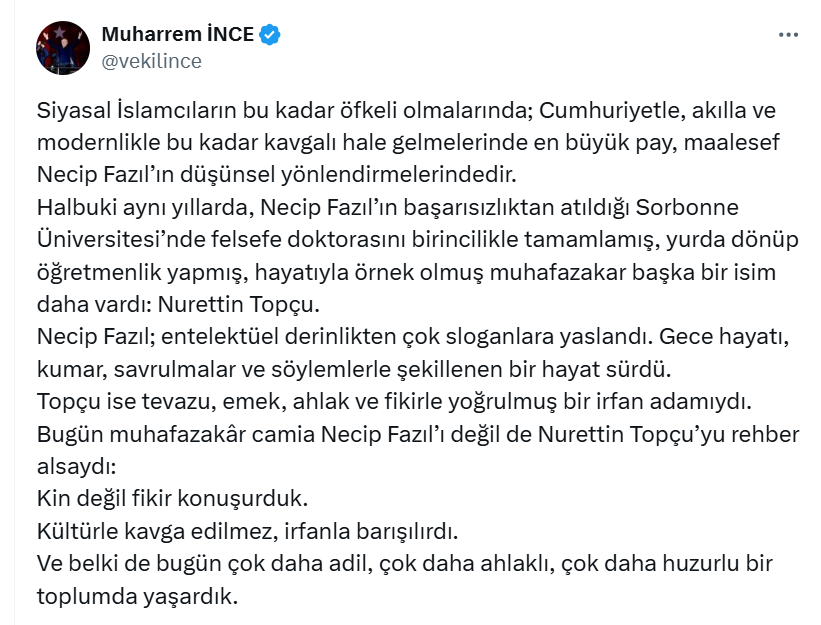The height and width of the screenshot is (625, 821).
Task: Click the line beginning 'Topçu ise tevazu'
Action: [x=394, y=401]
